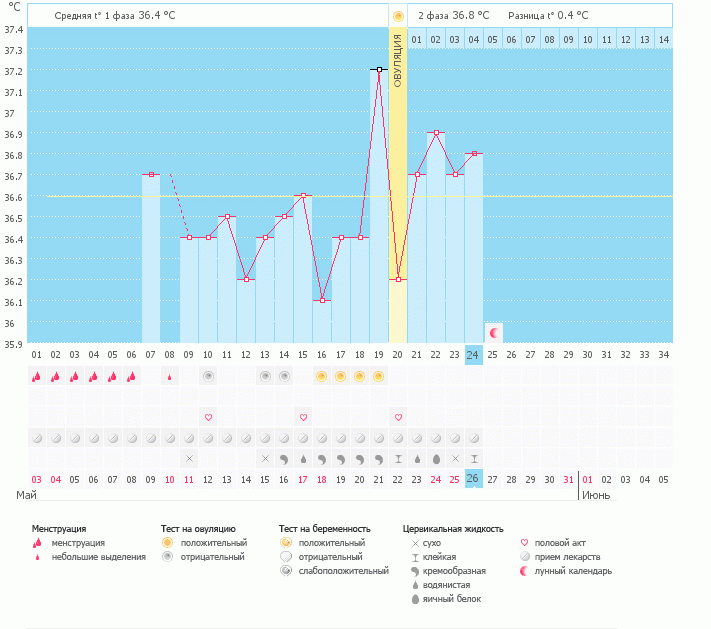Click the highlighted cycle day 24 cell
Screen dimensions: 711x629
pyautogui.click(x=474, y=354)
